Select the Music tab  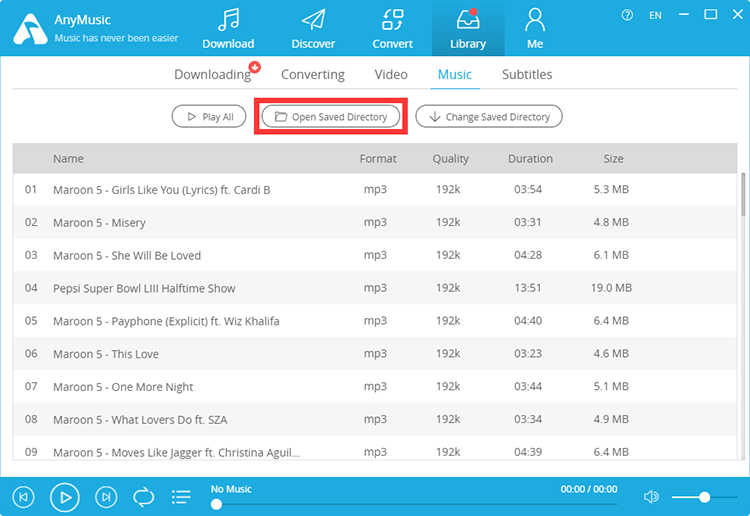pos(455,75)
